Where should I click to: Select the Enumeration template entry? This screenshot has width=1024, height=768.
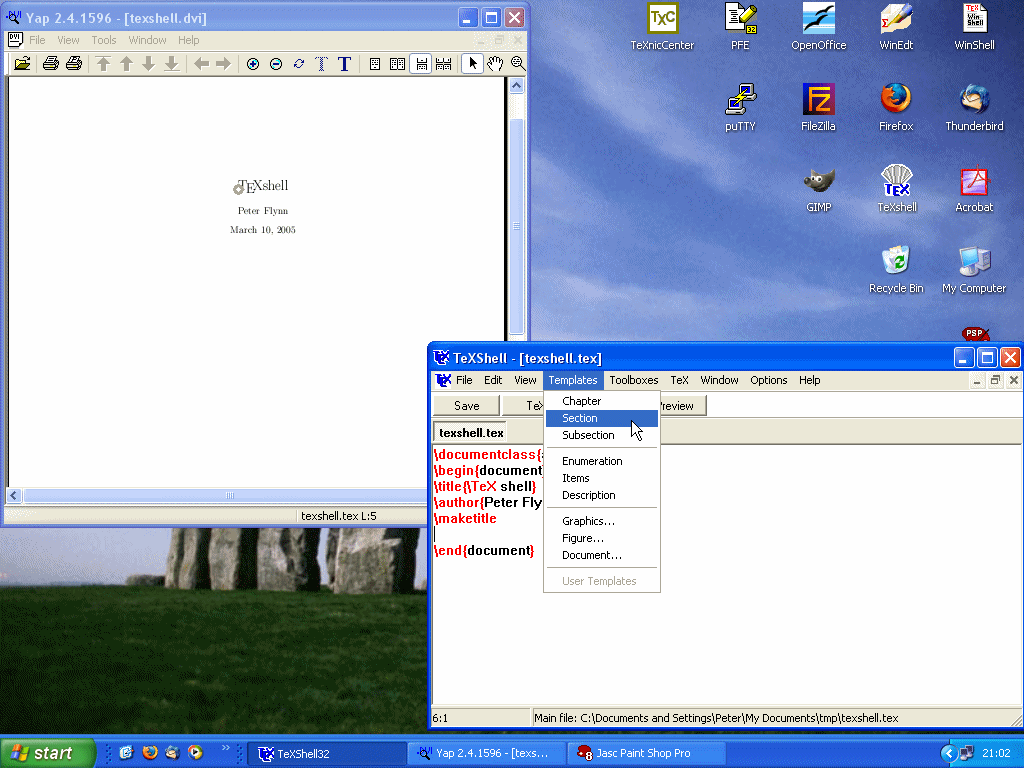pyautogui.click(x=592, y=461)
